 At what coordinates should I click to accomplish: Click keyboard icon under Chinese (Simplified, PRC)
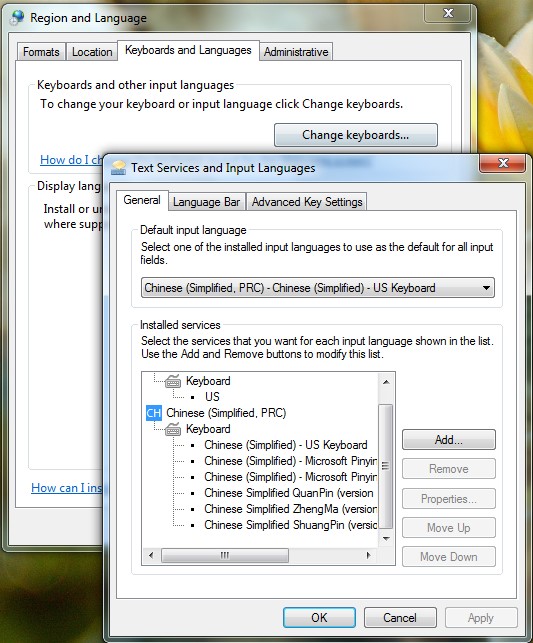pos(173,429)
